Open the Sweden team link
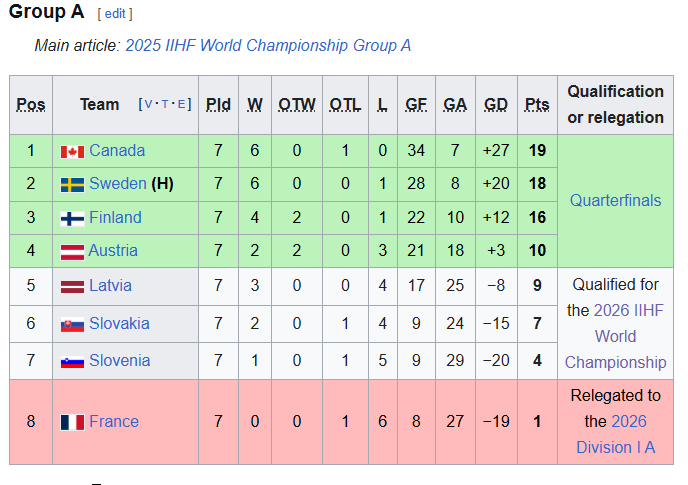Image resolution: width=688 pixels, height=485 pixels. (117, 184)
